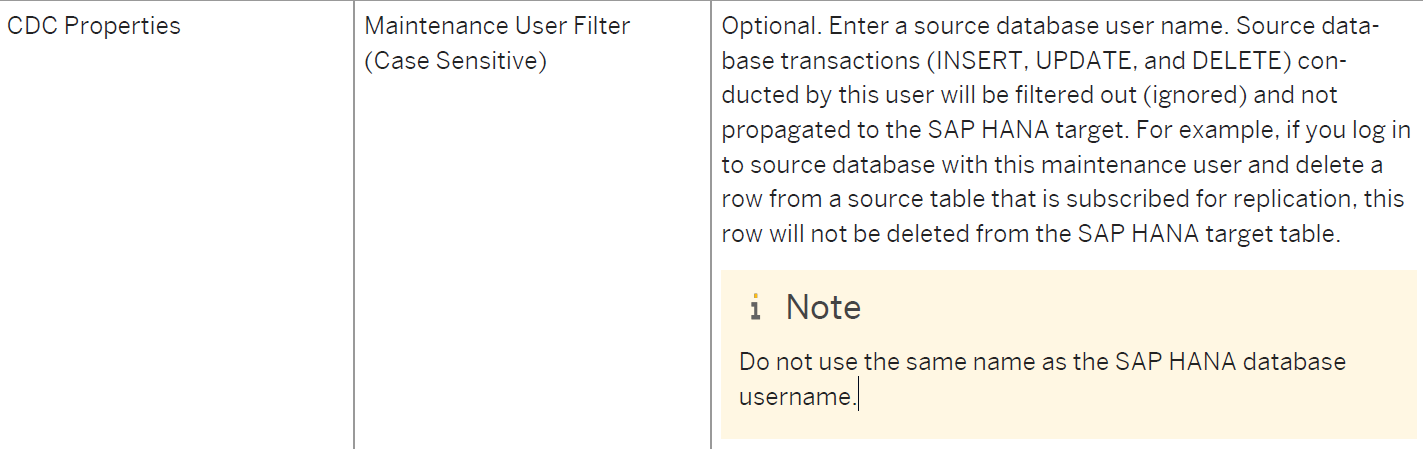The image size is (1423, 449).
Task: Click the word 'username.' in the note
Action: pyautogui.click(x=797, y=396)
